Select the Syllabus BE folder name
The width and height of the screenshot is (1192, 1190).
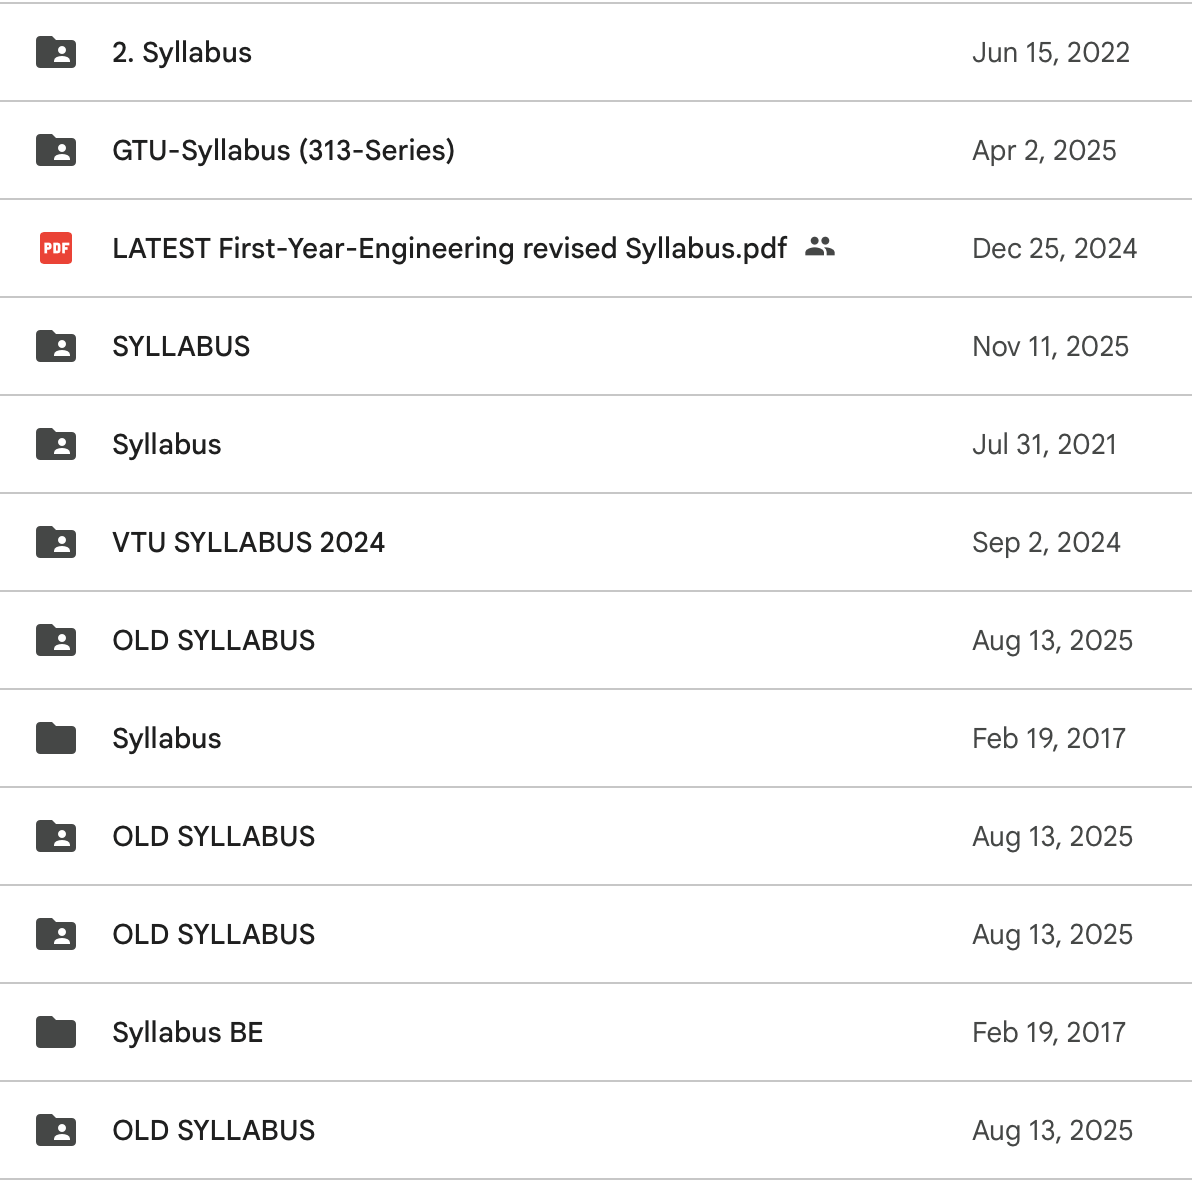(x=187, y=1032)
